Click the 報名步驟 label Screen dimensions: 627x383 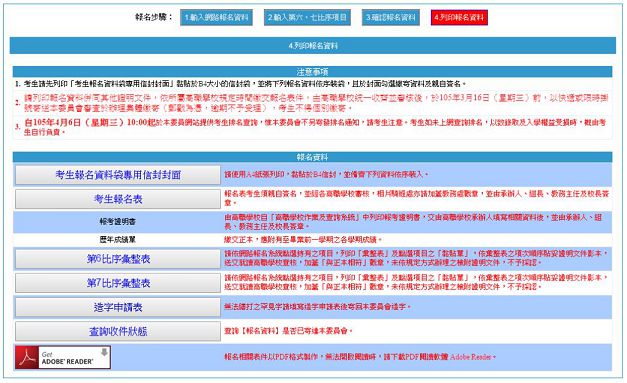pos(154,17)
